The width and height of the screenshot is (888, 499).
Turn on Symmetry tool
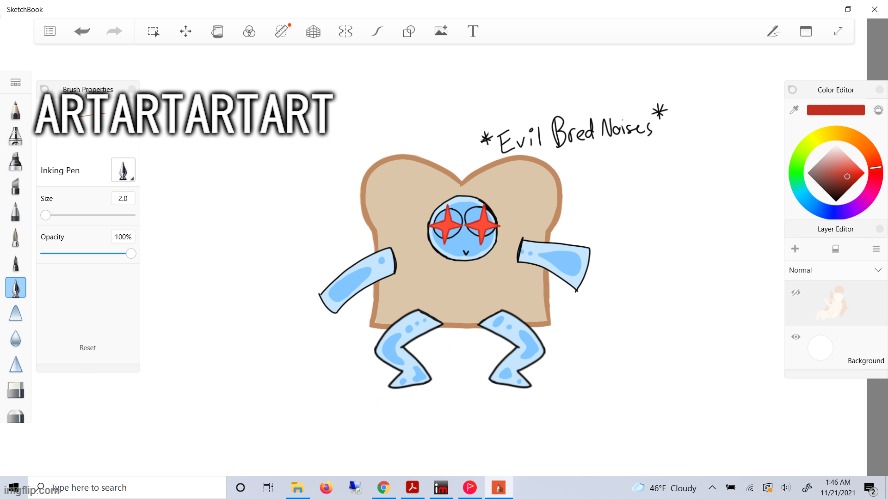coord(345,31)
